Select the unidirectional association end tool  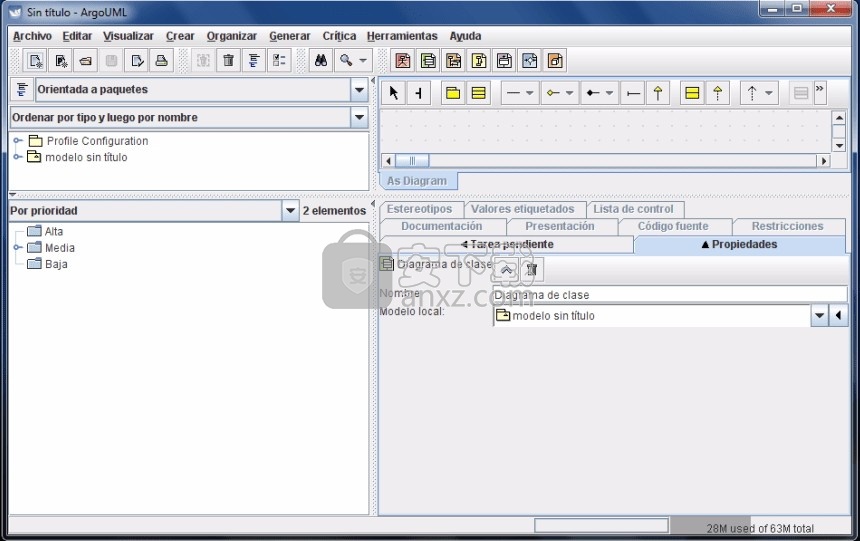click(x=633, y=93)
